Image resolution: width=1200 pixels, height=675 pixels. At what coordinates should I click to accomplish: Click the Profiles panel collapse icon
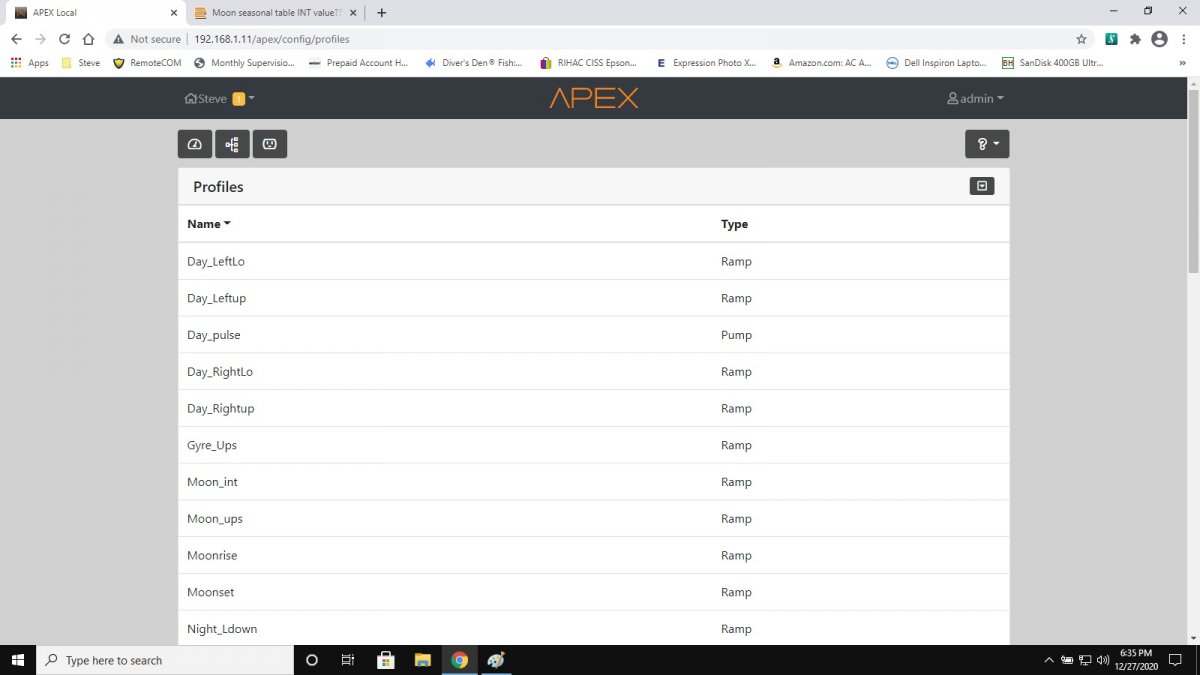tap(982, 186)
